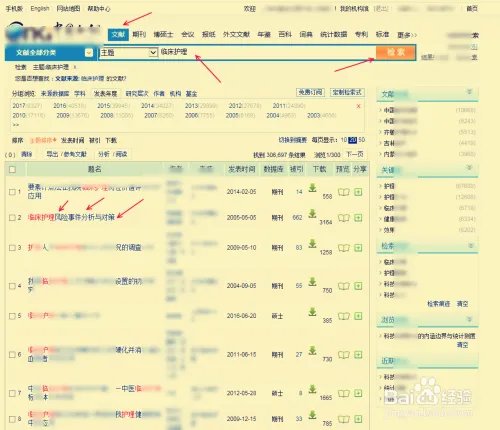Close the year group list with the red X

click(359, 106)
